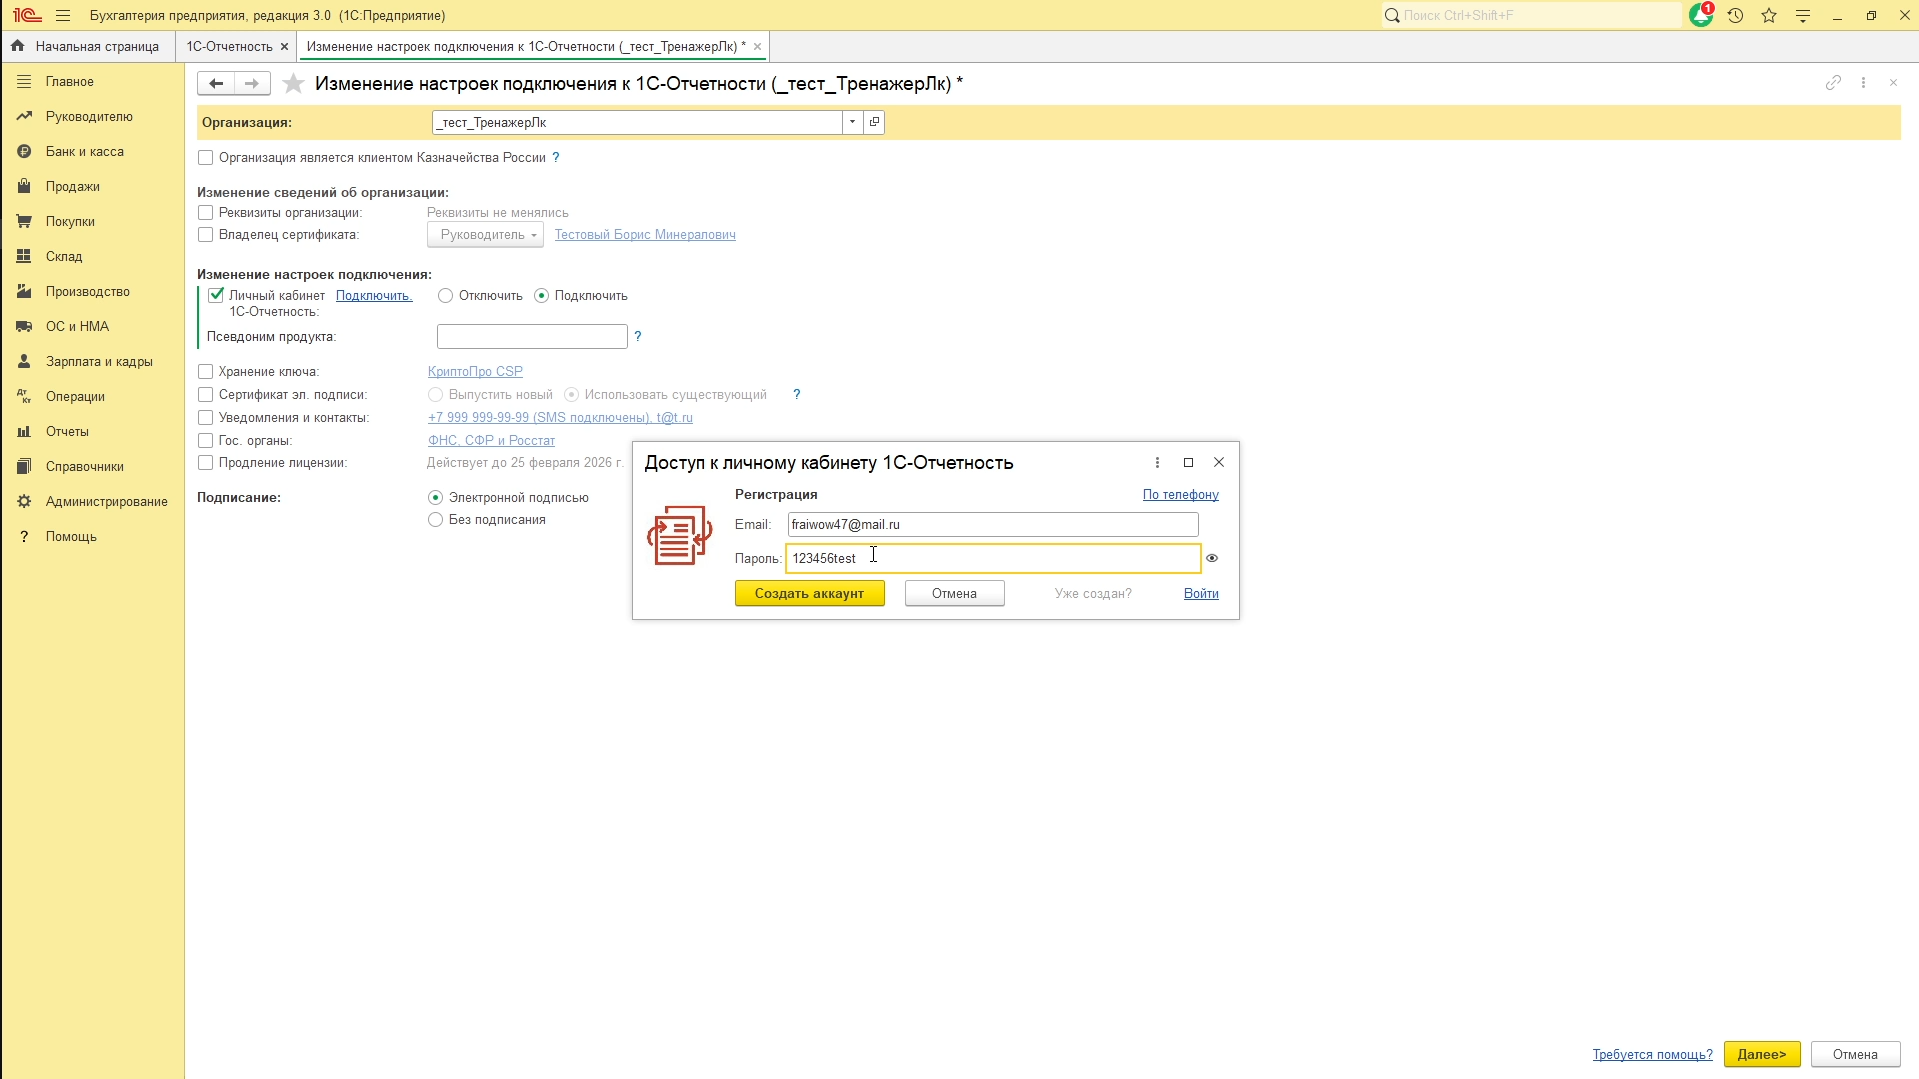Close the 1С-Отчетность tab
Image resolution: width=1919 pixels, height=1079 pixels.
click(x=284, y=46)
